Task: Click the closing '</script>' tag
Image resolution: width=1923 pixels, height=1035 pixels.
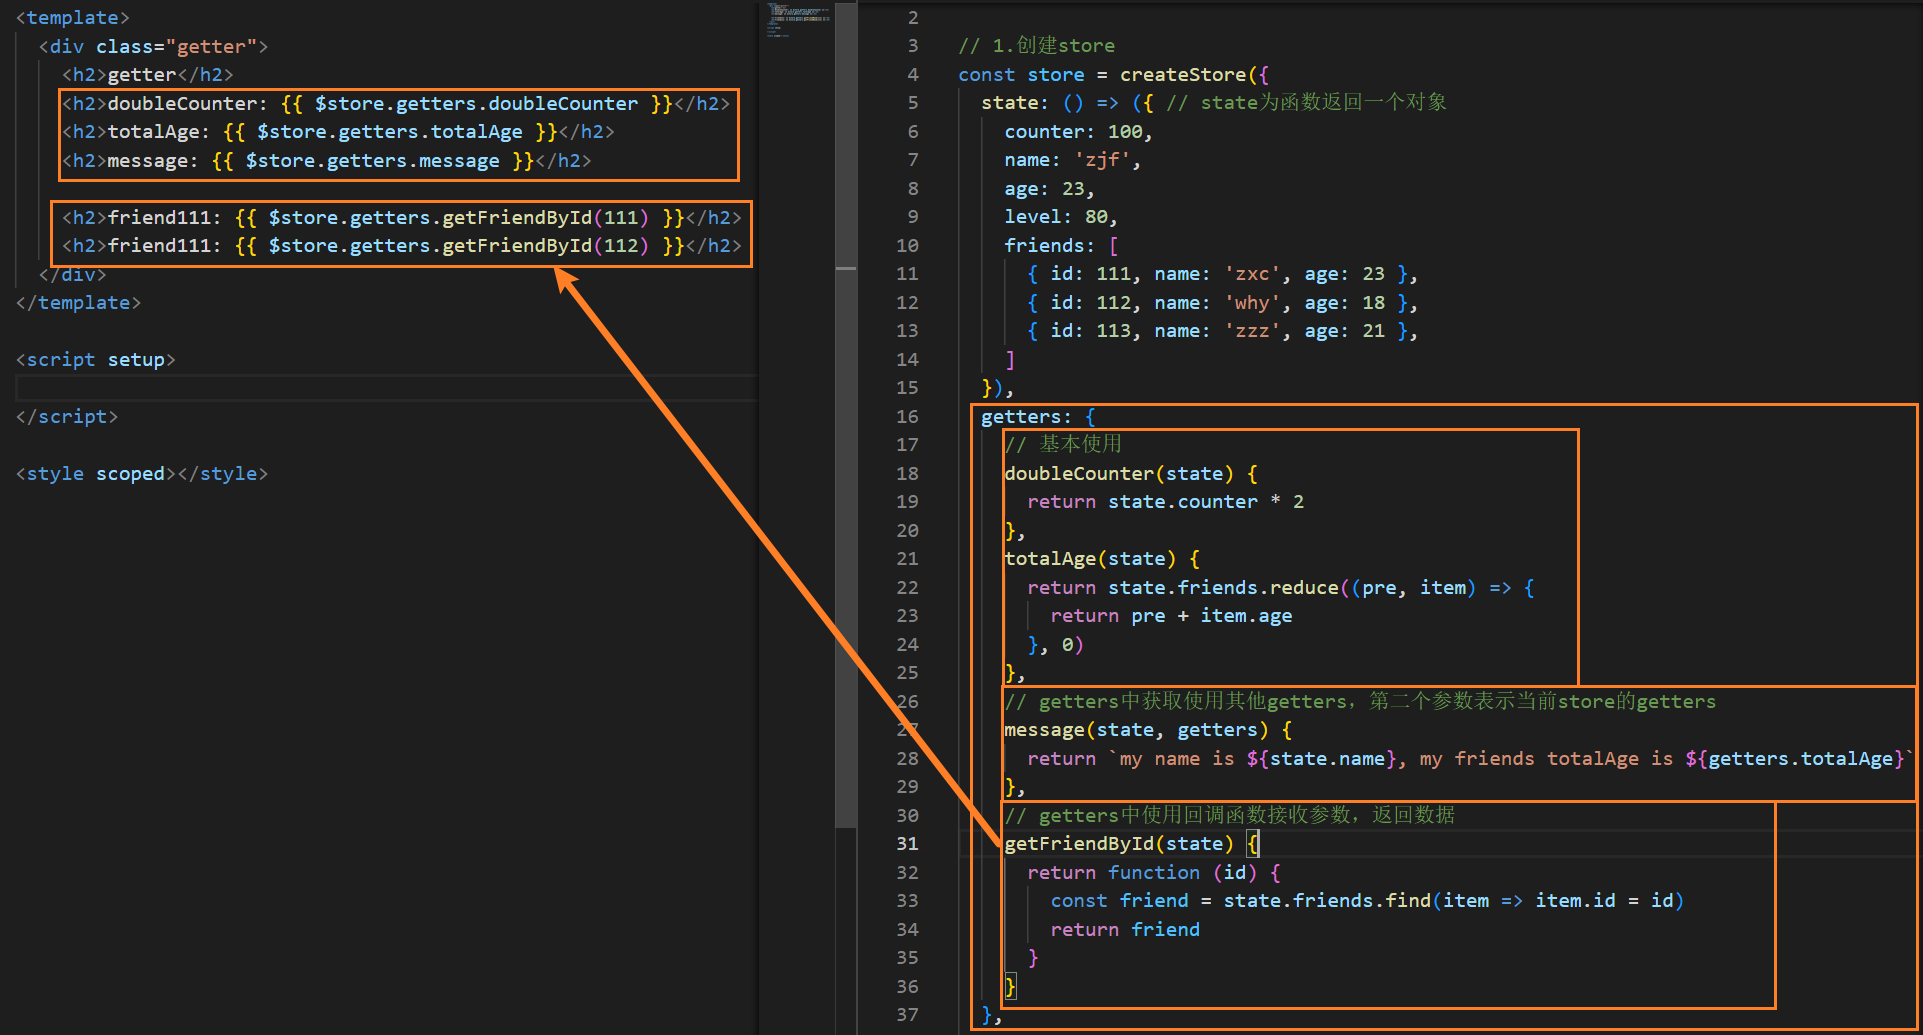Action: [x=67, y=417]
